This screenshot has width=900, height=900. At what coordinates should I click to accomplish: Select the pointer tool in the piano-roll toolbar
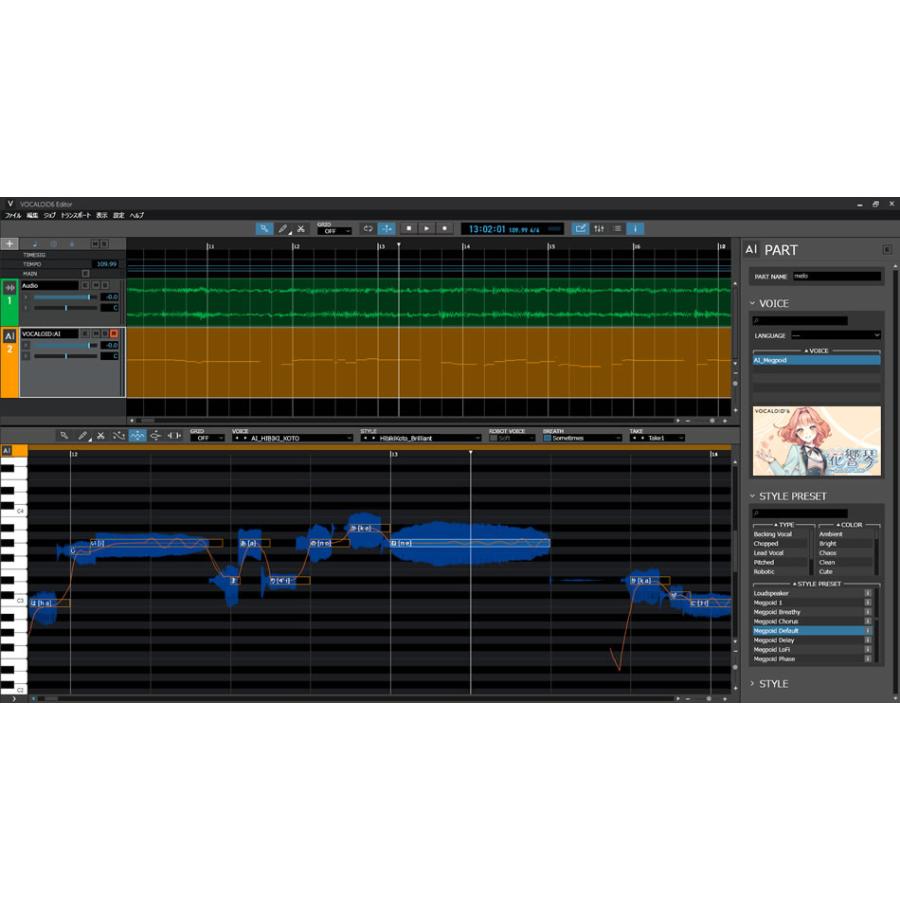tap(63, 436)
